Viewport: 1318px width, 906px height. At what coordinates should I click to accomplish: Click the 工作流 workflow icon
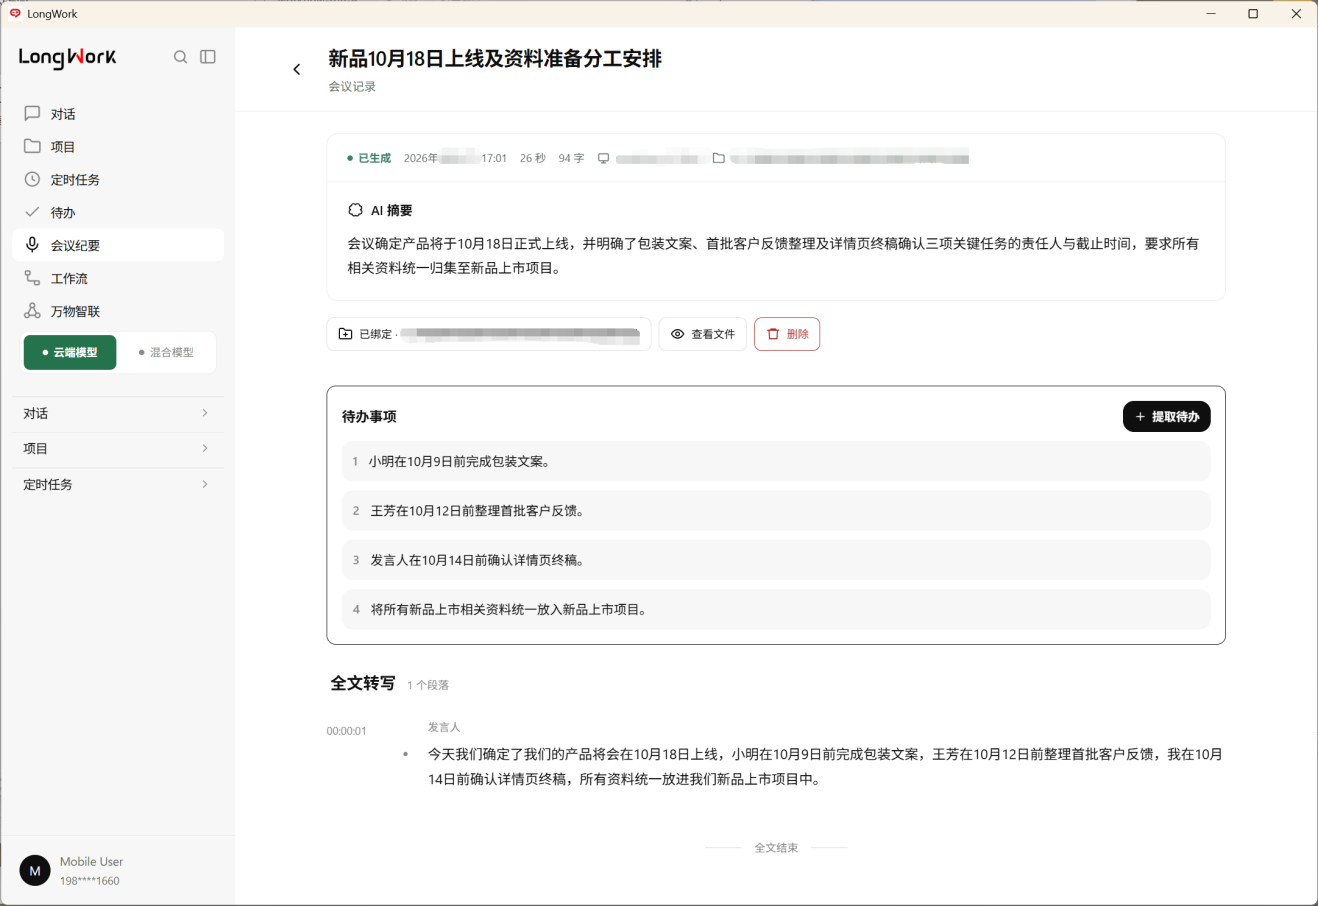(x=32, y=278)
